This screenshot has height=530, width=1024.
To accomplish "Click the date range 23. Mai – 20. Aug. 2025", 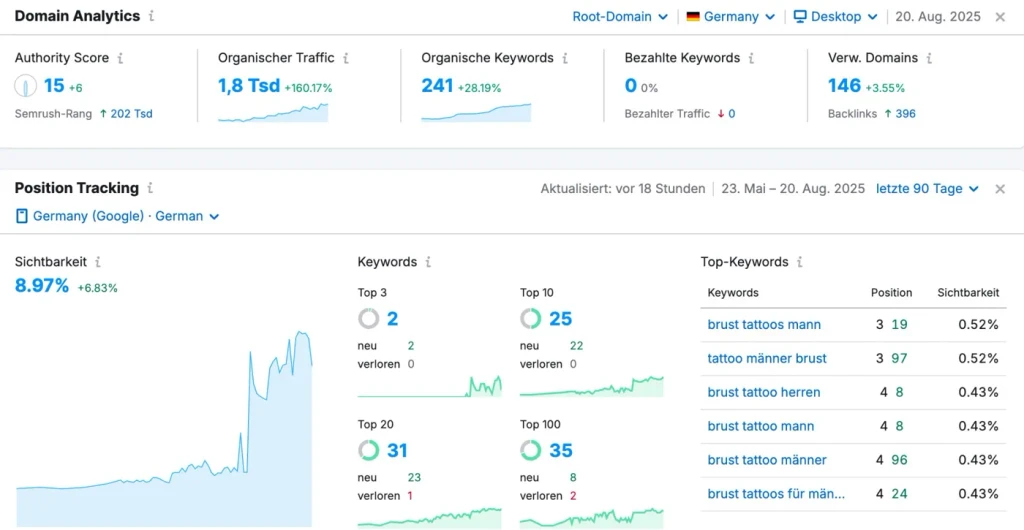I will (793, 189).
